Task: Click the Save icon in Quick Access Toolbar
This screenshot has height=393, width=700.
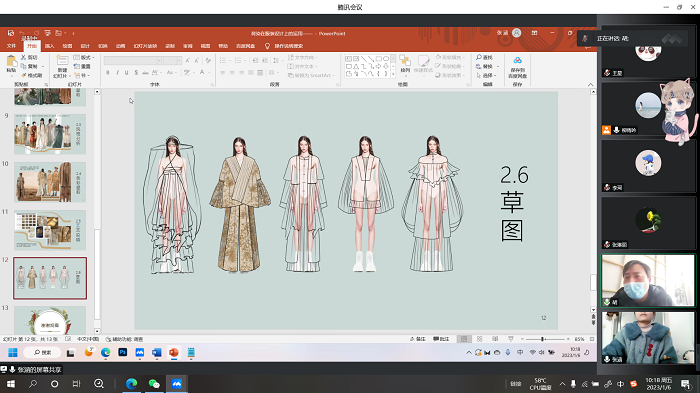Action: tap(11, 33)
